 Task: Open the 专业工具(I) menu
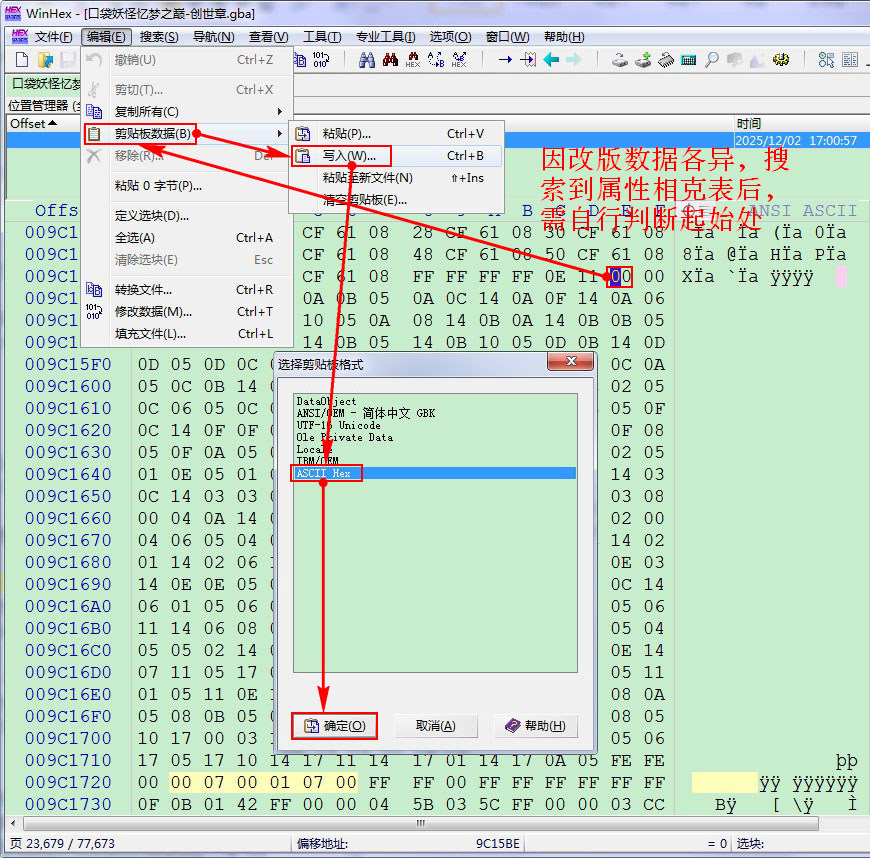[x=386, y=37]
